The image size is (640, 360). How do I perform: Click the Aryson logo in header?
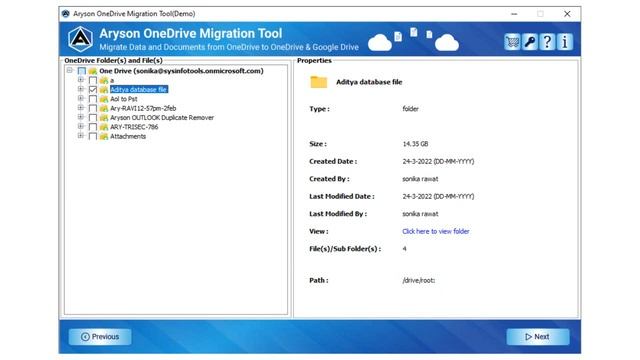tap(80, 39)
